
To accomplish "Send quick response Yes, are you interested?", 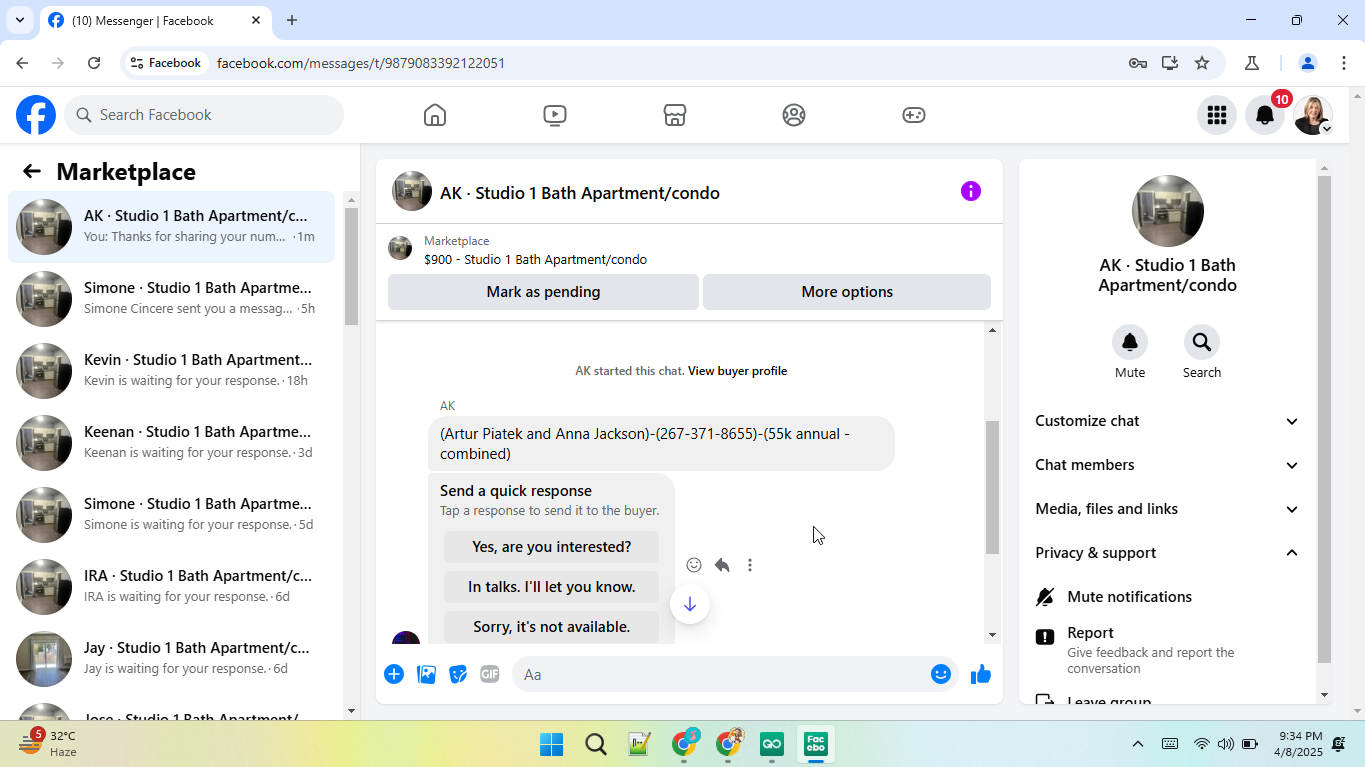I will [552, 547].
